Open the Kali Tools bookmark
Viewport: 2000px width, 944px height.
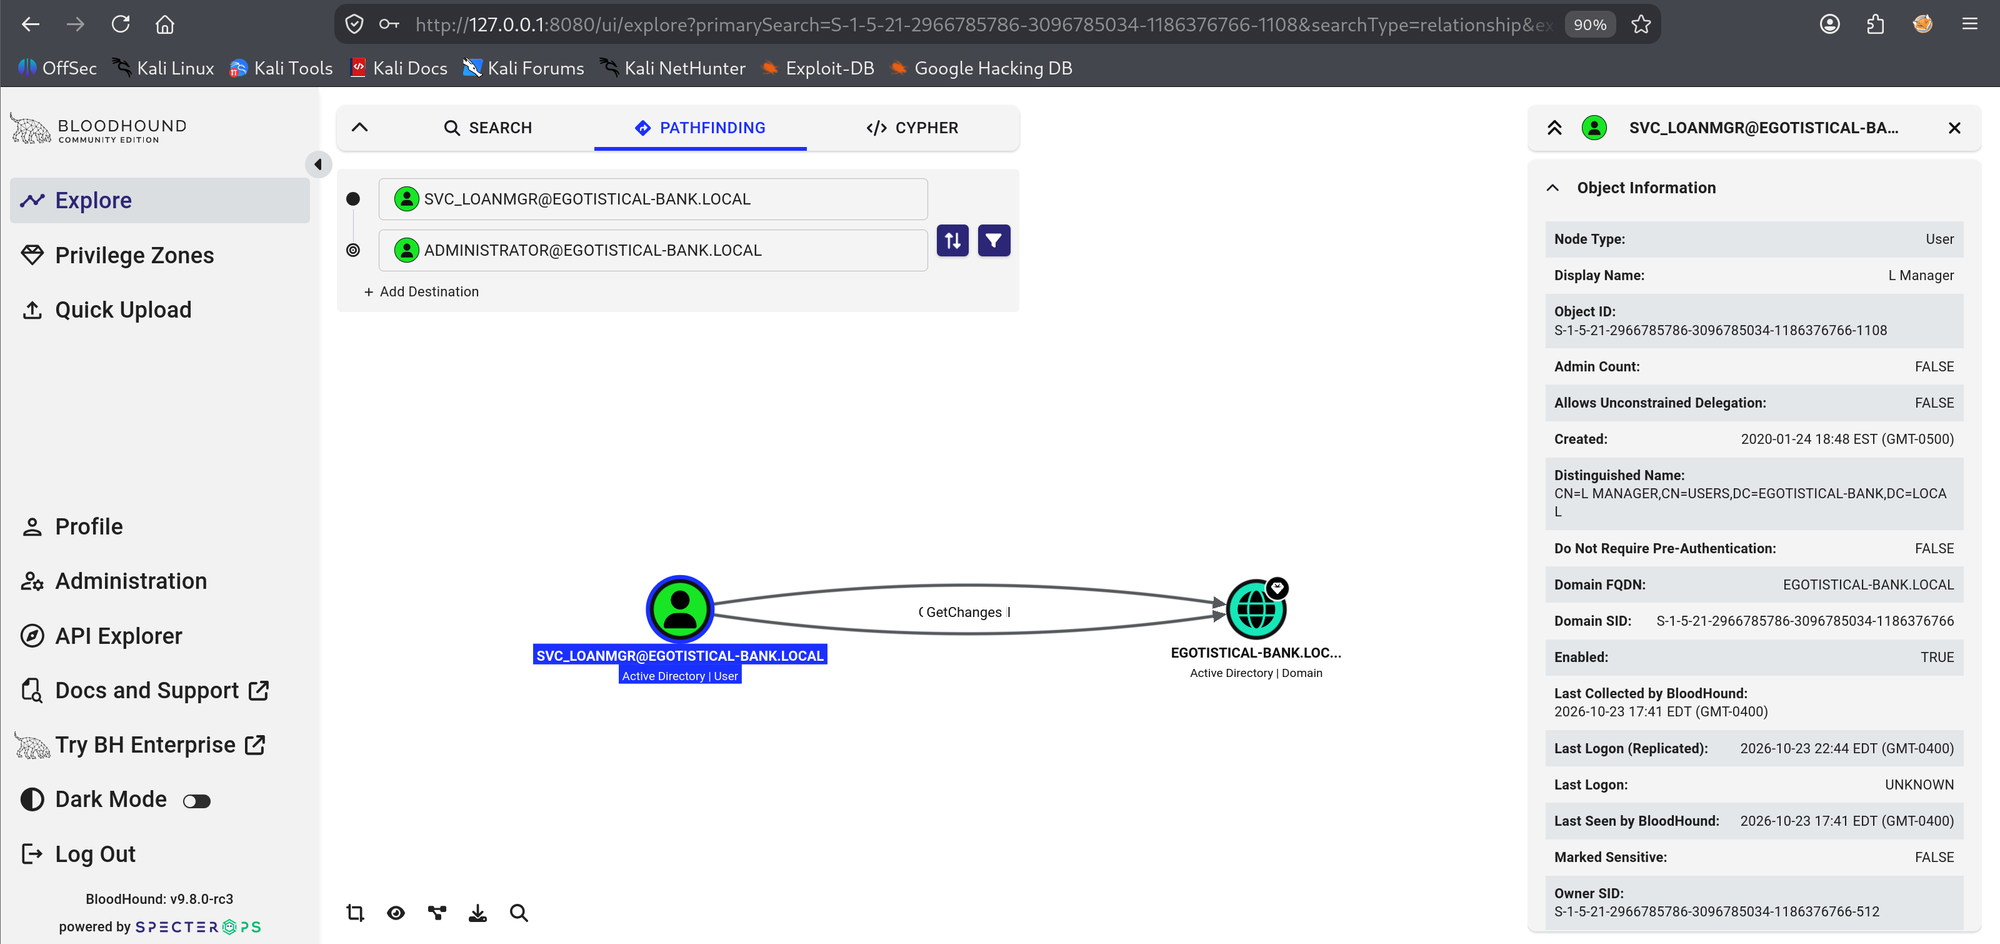(x=281, y=68)
